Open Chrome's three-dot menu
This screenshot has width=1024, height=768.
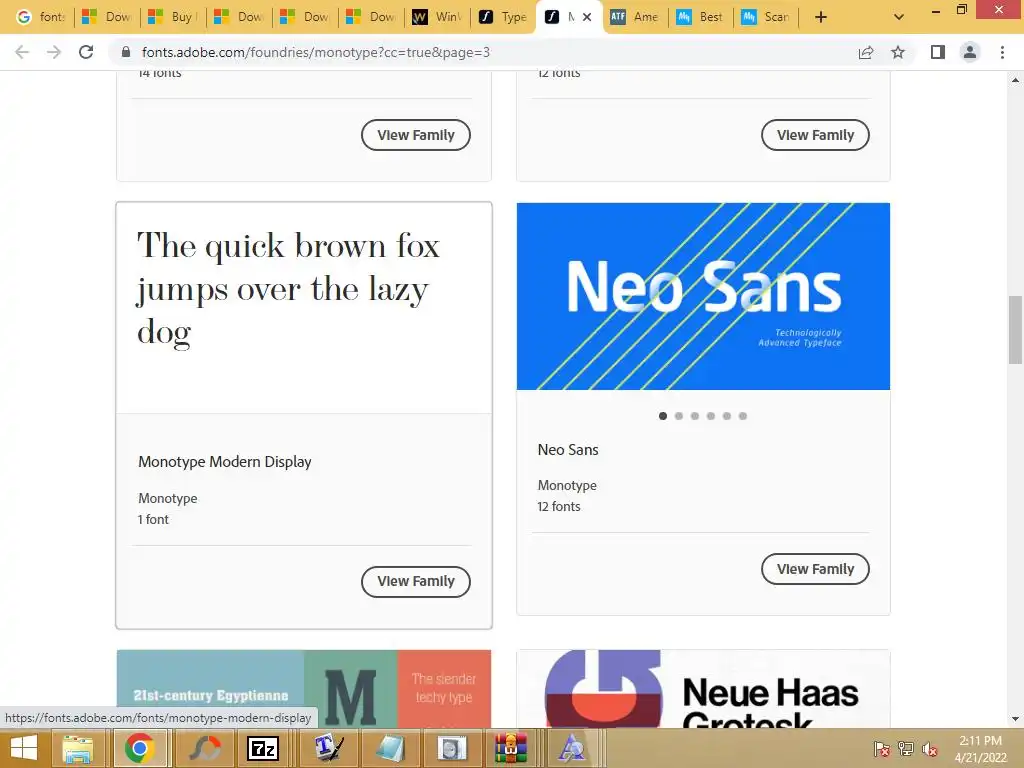[1002, 52]
